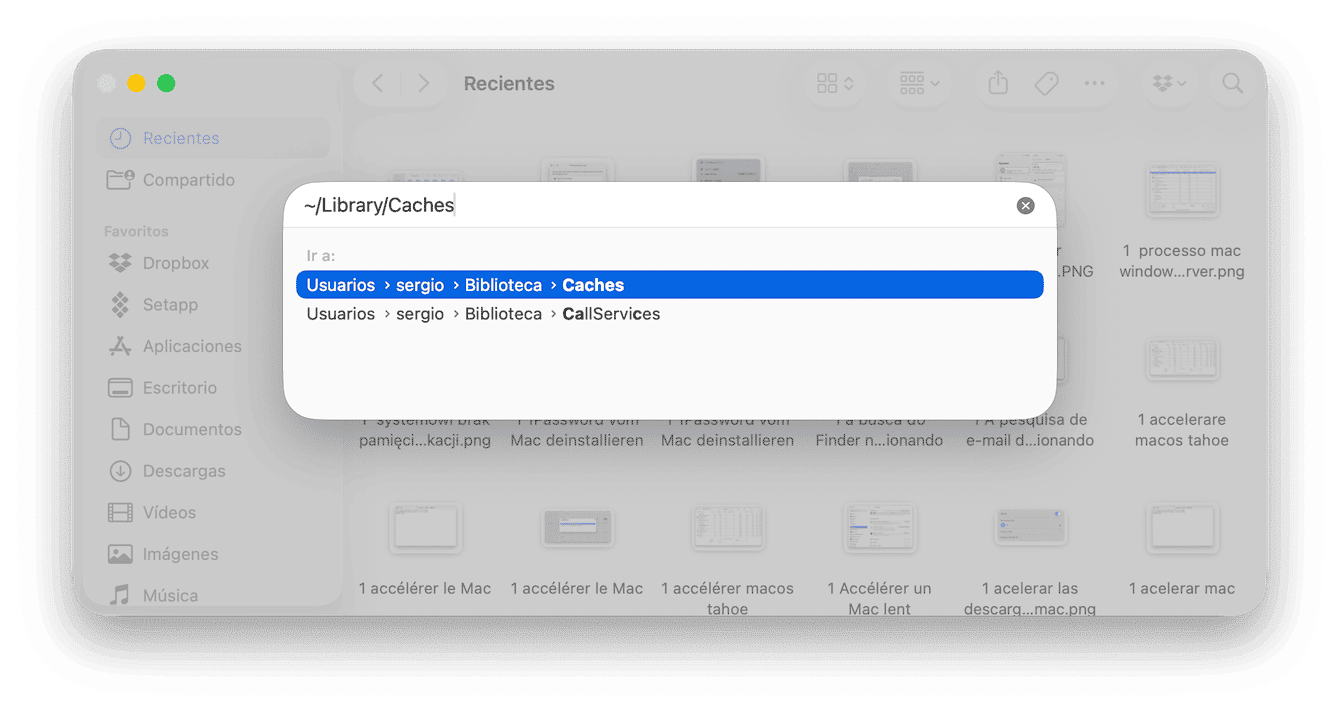Open Descargas in the sidebar
1340x712 pixels.
213,471
